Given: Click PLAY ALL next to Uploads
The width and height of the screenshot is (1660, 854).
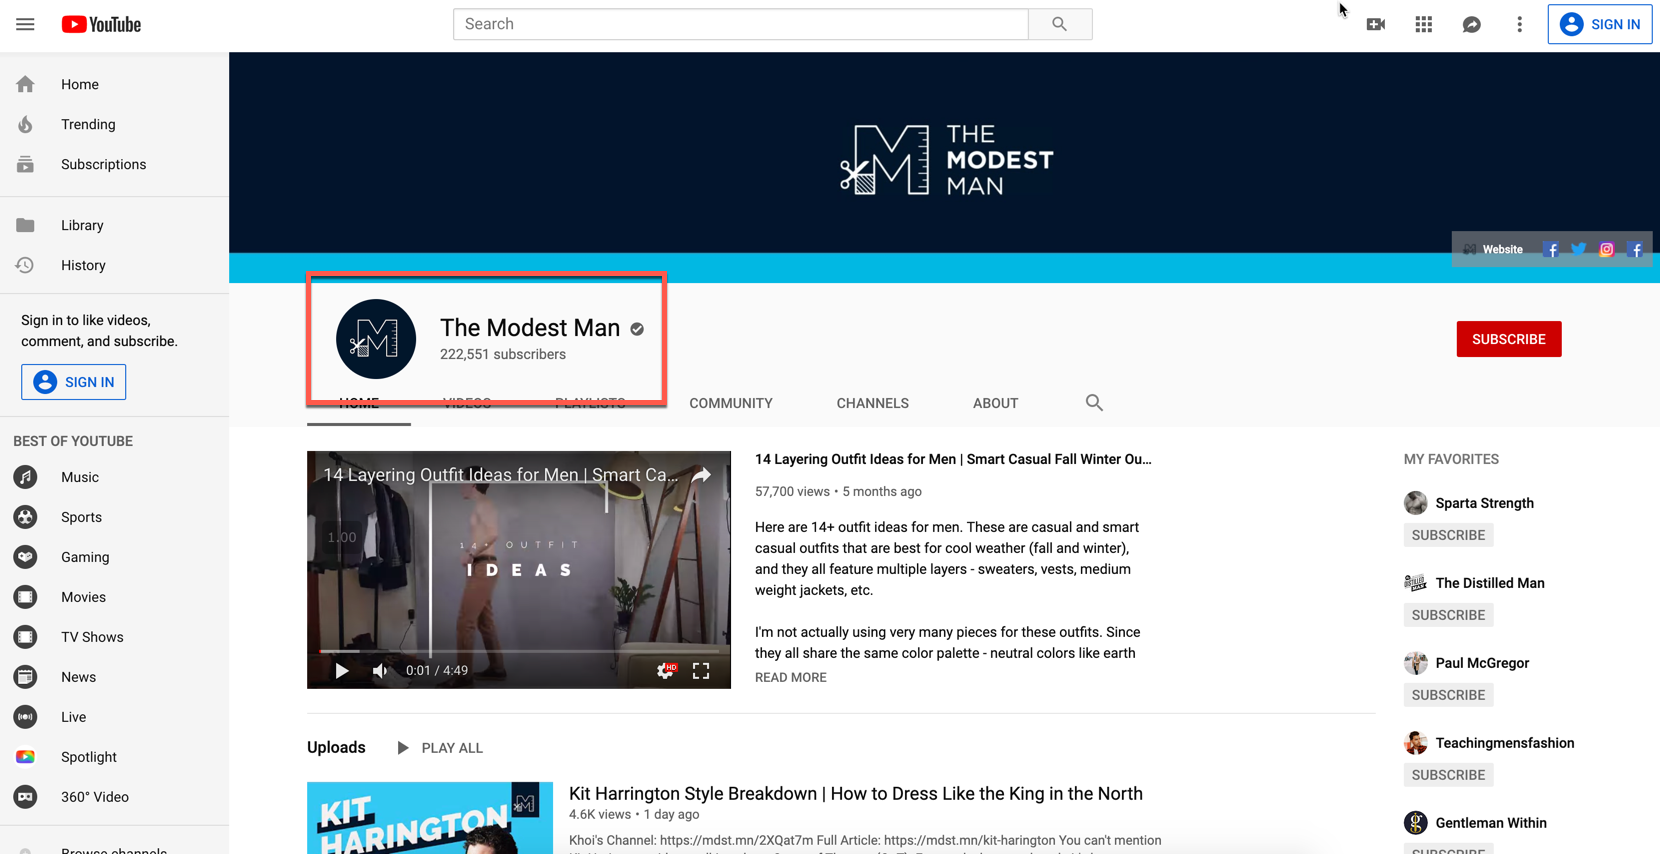Looking at the screenshot, I should point(439,748).
